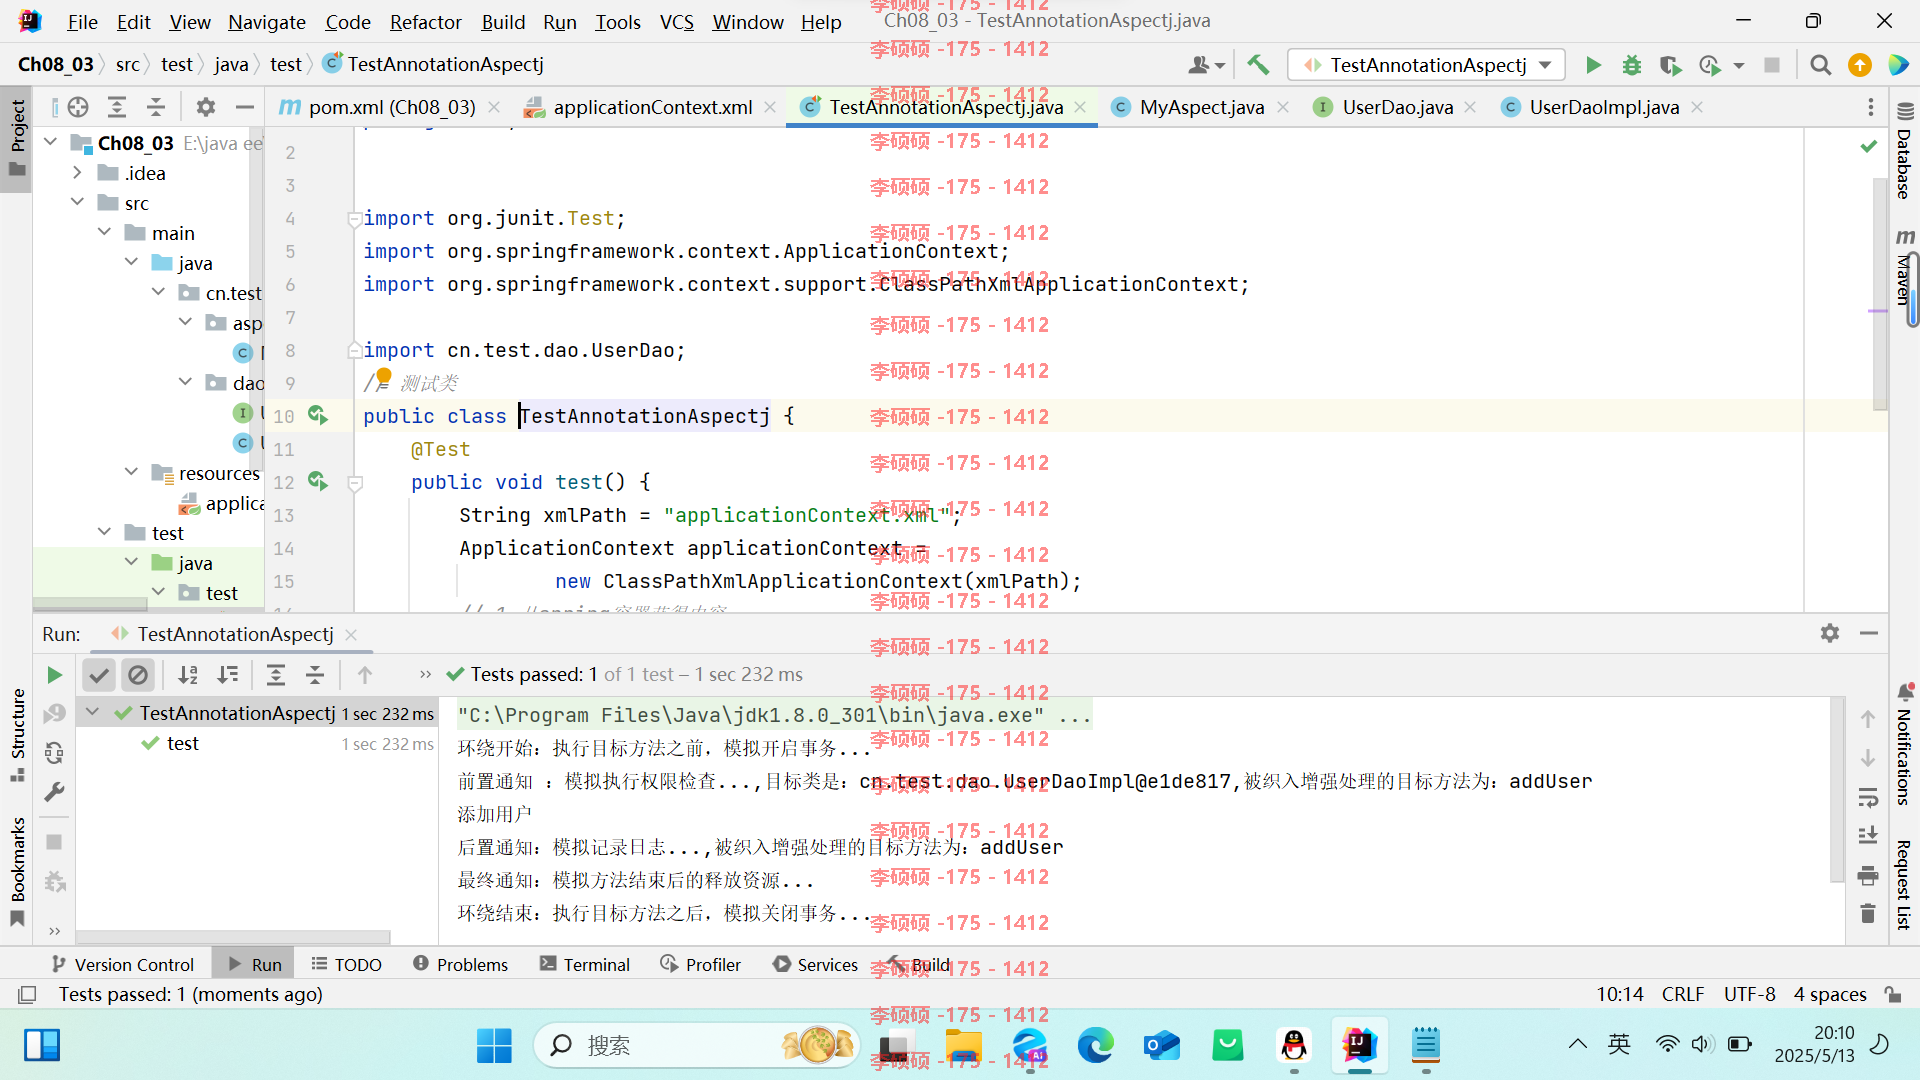Image resolution: width=1920 pixels, height=1080 pixels.
Task: Fold the test() method at line 12
Action: point(355,483)
